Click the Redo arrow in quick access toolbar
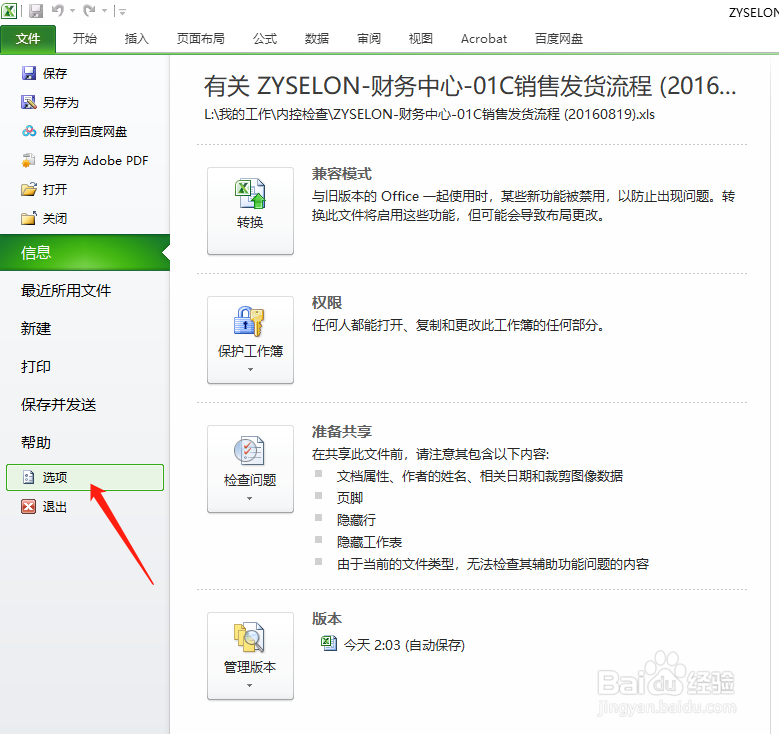Viewport: 779px width, 734px height. (x=89, y=10)
